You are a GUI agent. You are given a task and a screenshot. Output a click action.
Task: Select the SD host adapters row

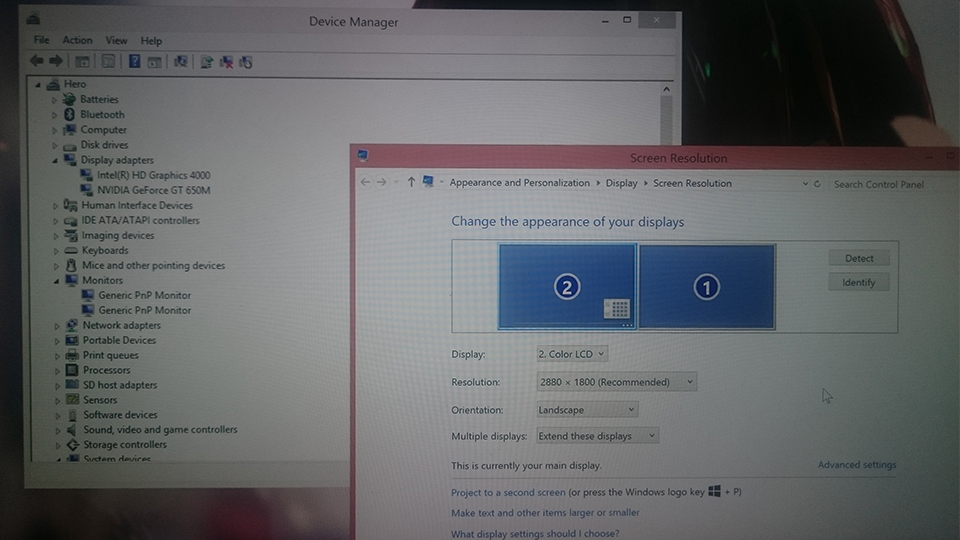pyautogui.click(x=120, y=385)
